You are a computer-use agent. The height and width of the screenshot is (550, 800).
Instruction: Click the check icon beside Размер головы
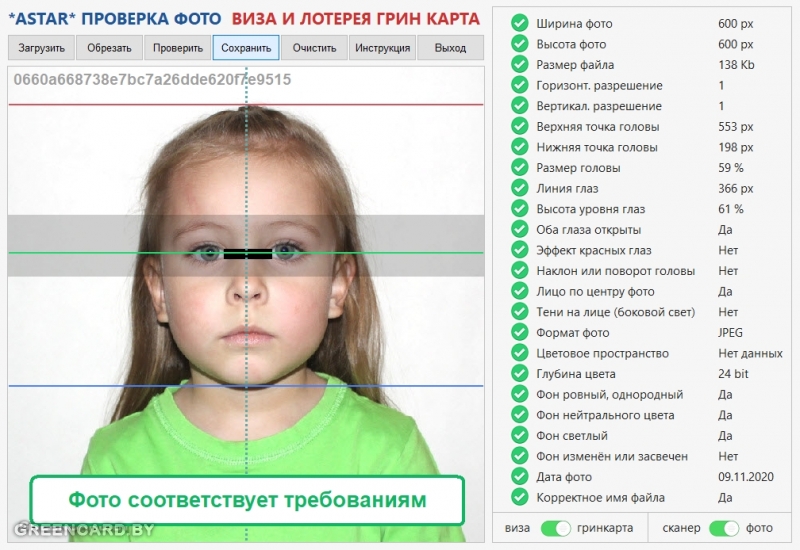tap(519, 167)
